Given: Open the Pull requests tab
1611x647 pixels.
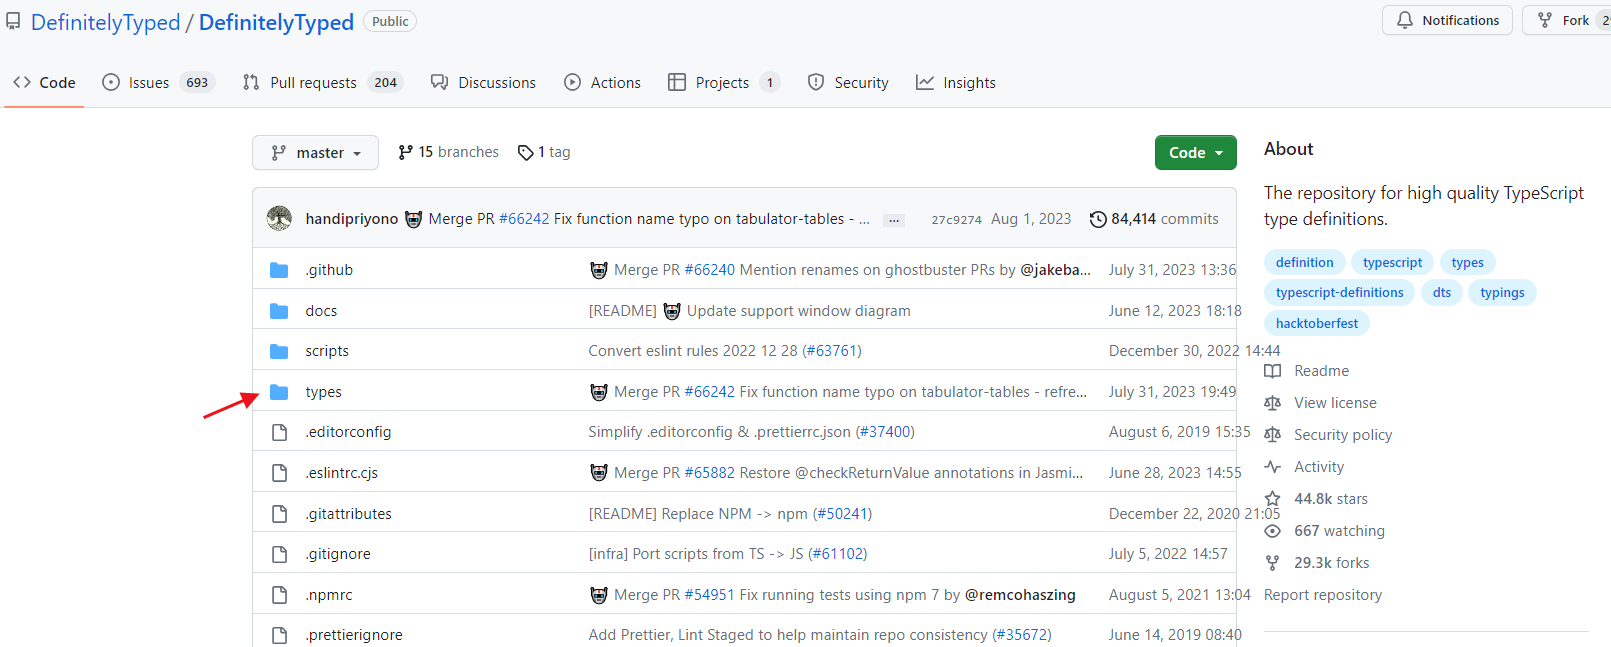Looking at the screenshot, I should coord(322,82).
